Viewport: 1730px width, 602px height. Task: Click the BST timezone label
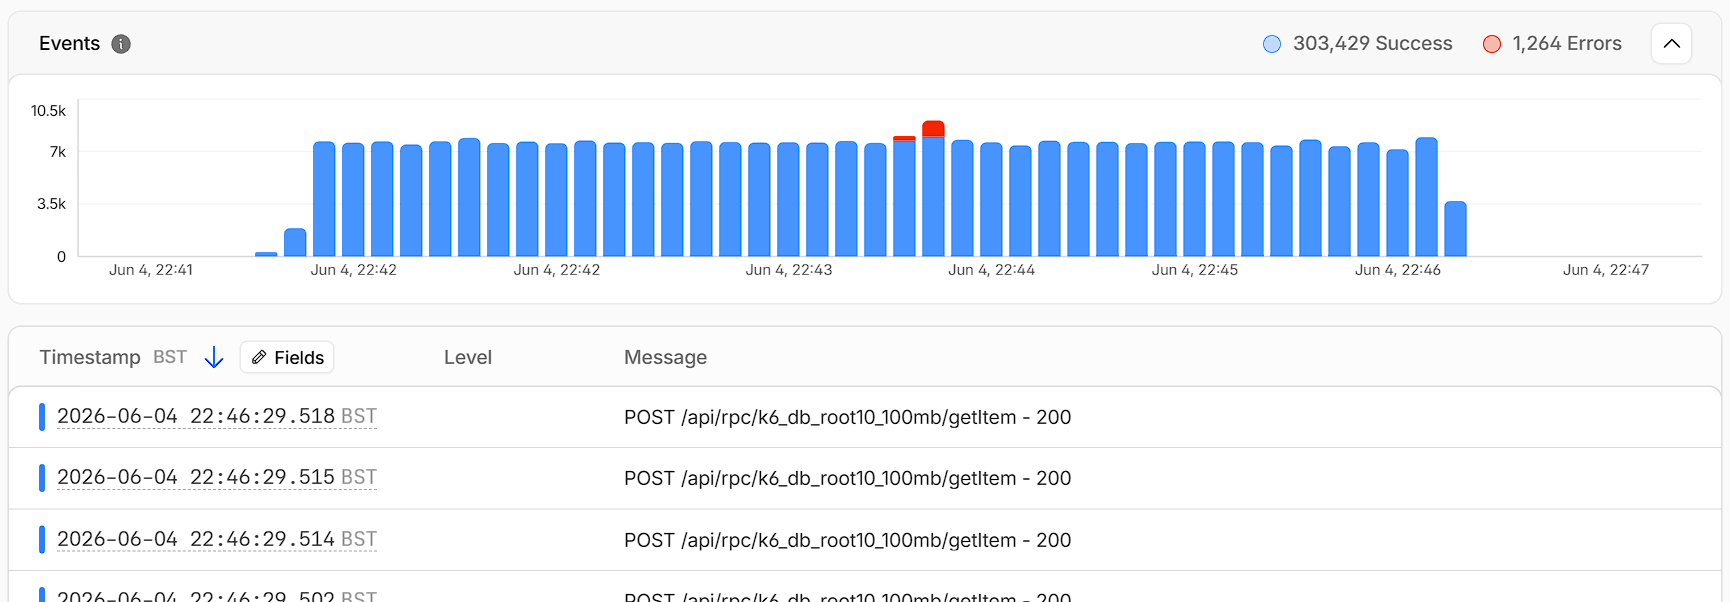170,357
